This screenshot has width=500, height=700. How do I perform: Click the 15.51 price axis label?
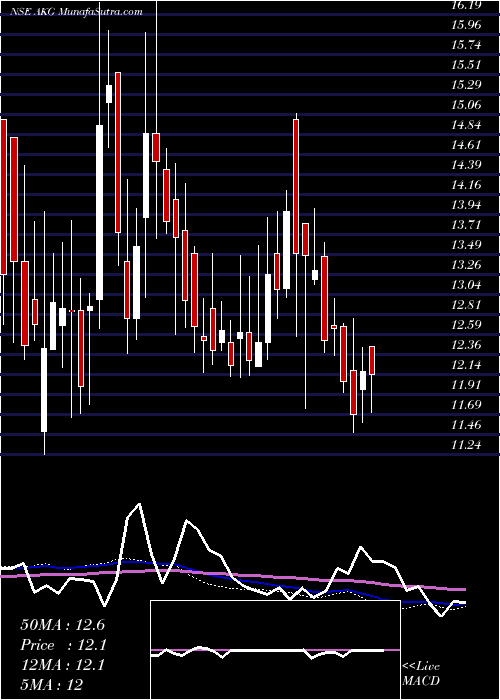(x=466, y=65)
